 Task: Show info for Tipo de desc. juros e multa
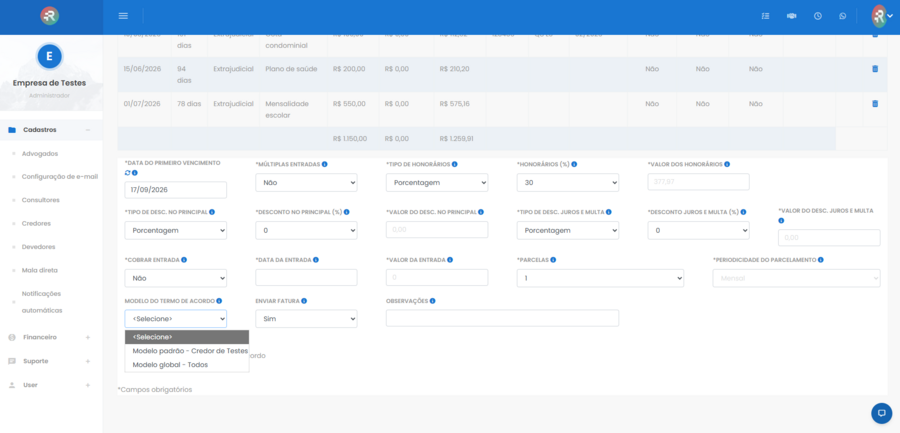608,212
